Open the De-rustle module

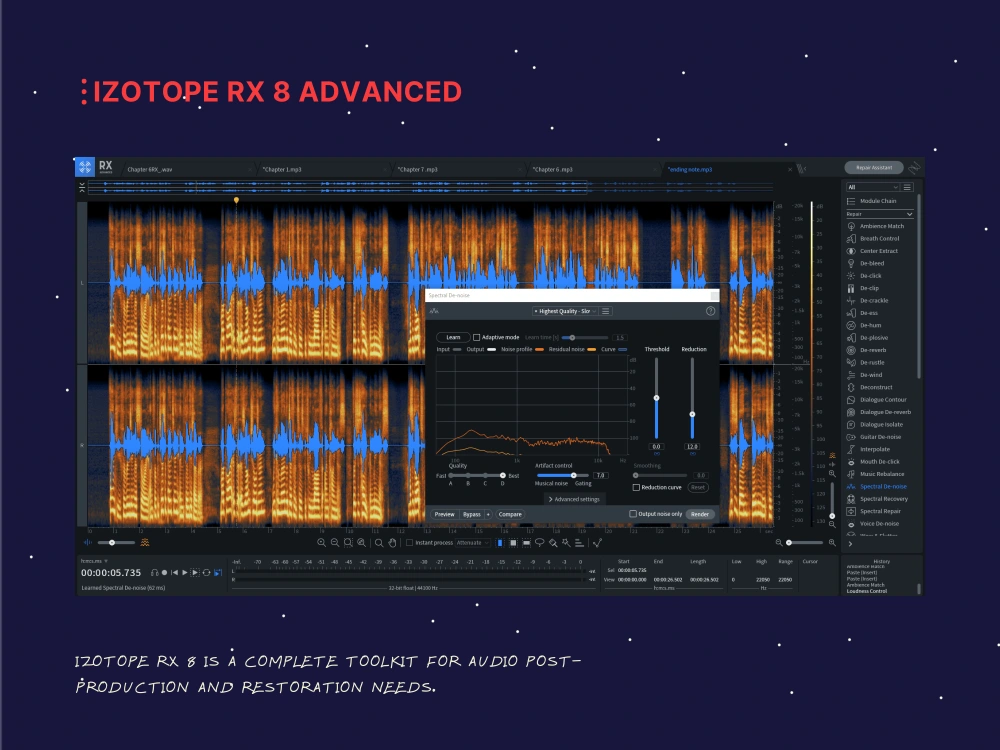[865, 362]
